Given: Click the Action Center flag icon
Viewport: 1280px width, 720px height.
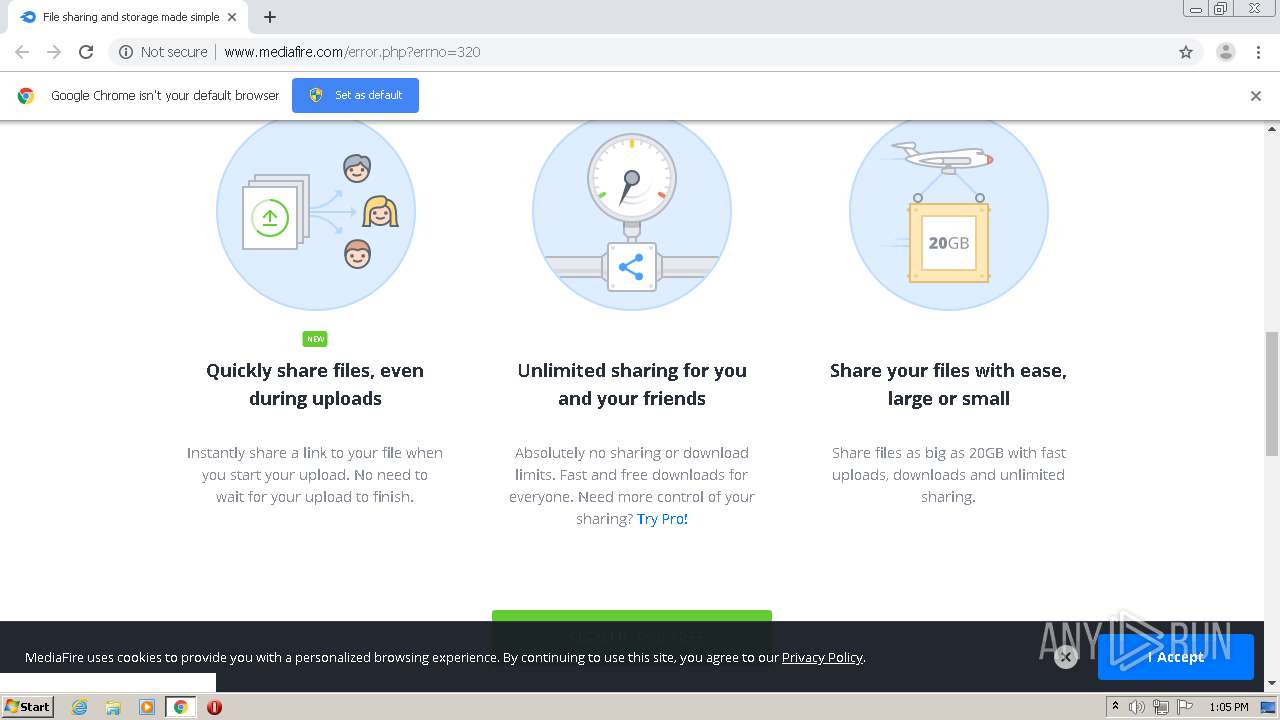Looking at the screenshot, I should [x=1185, y=707].
